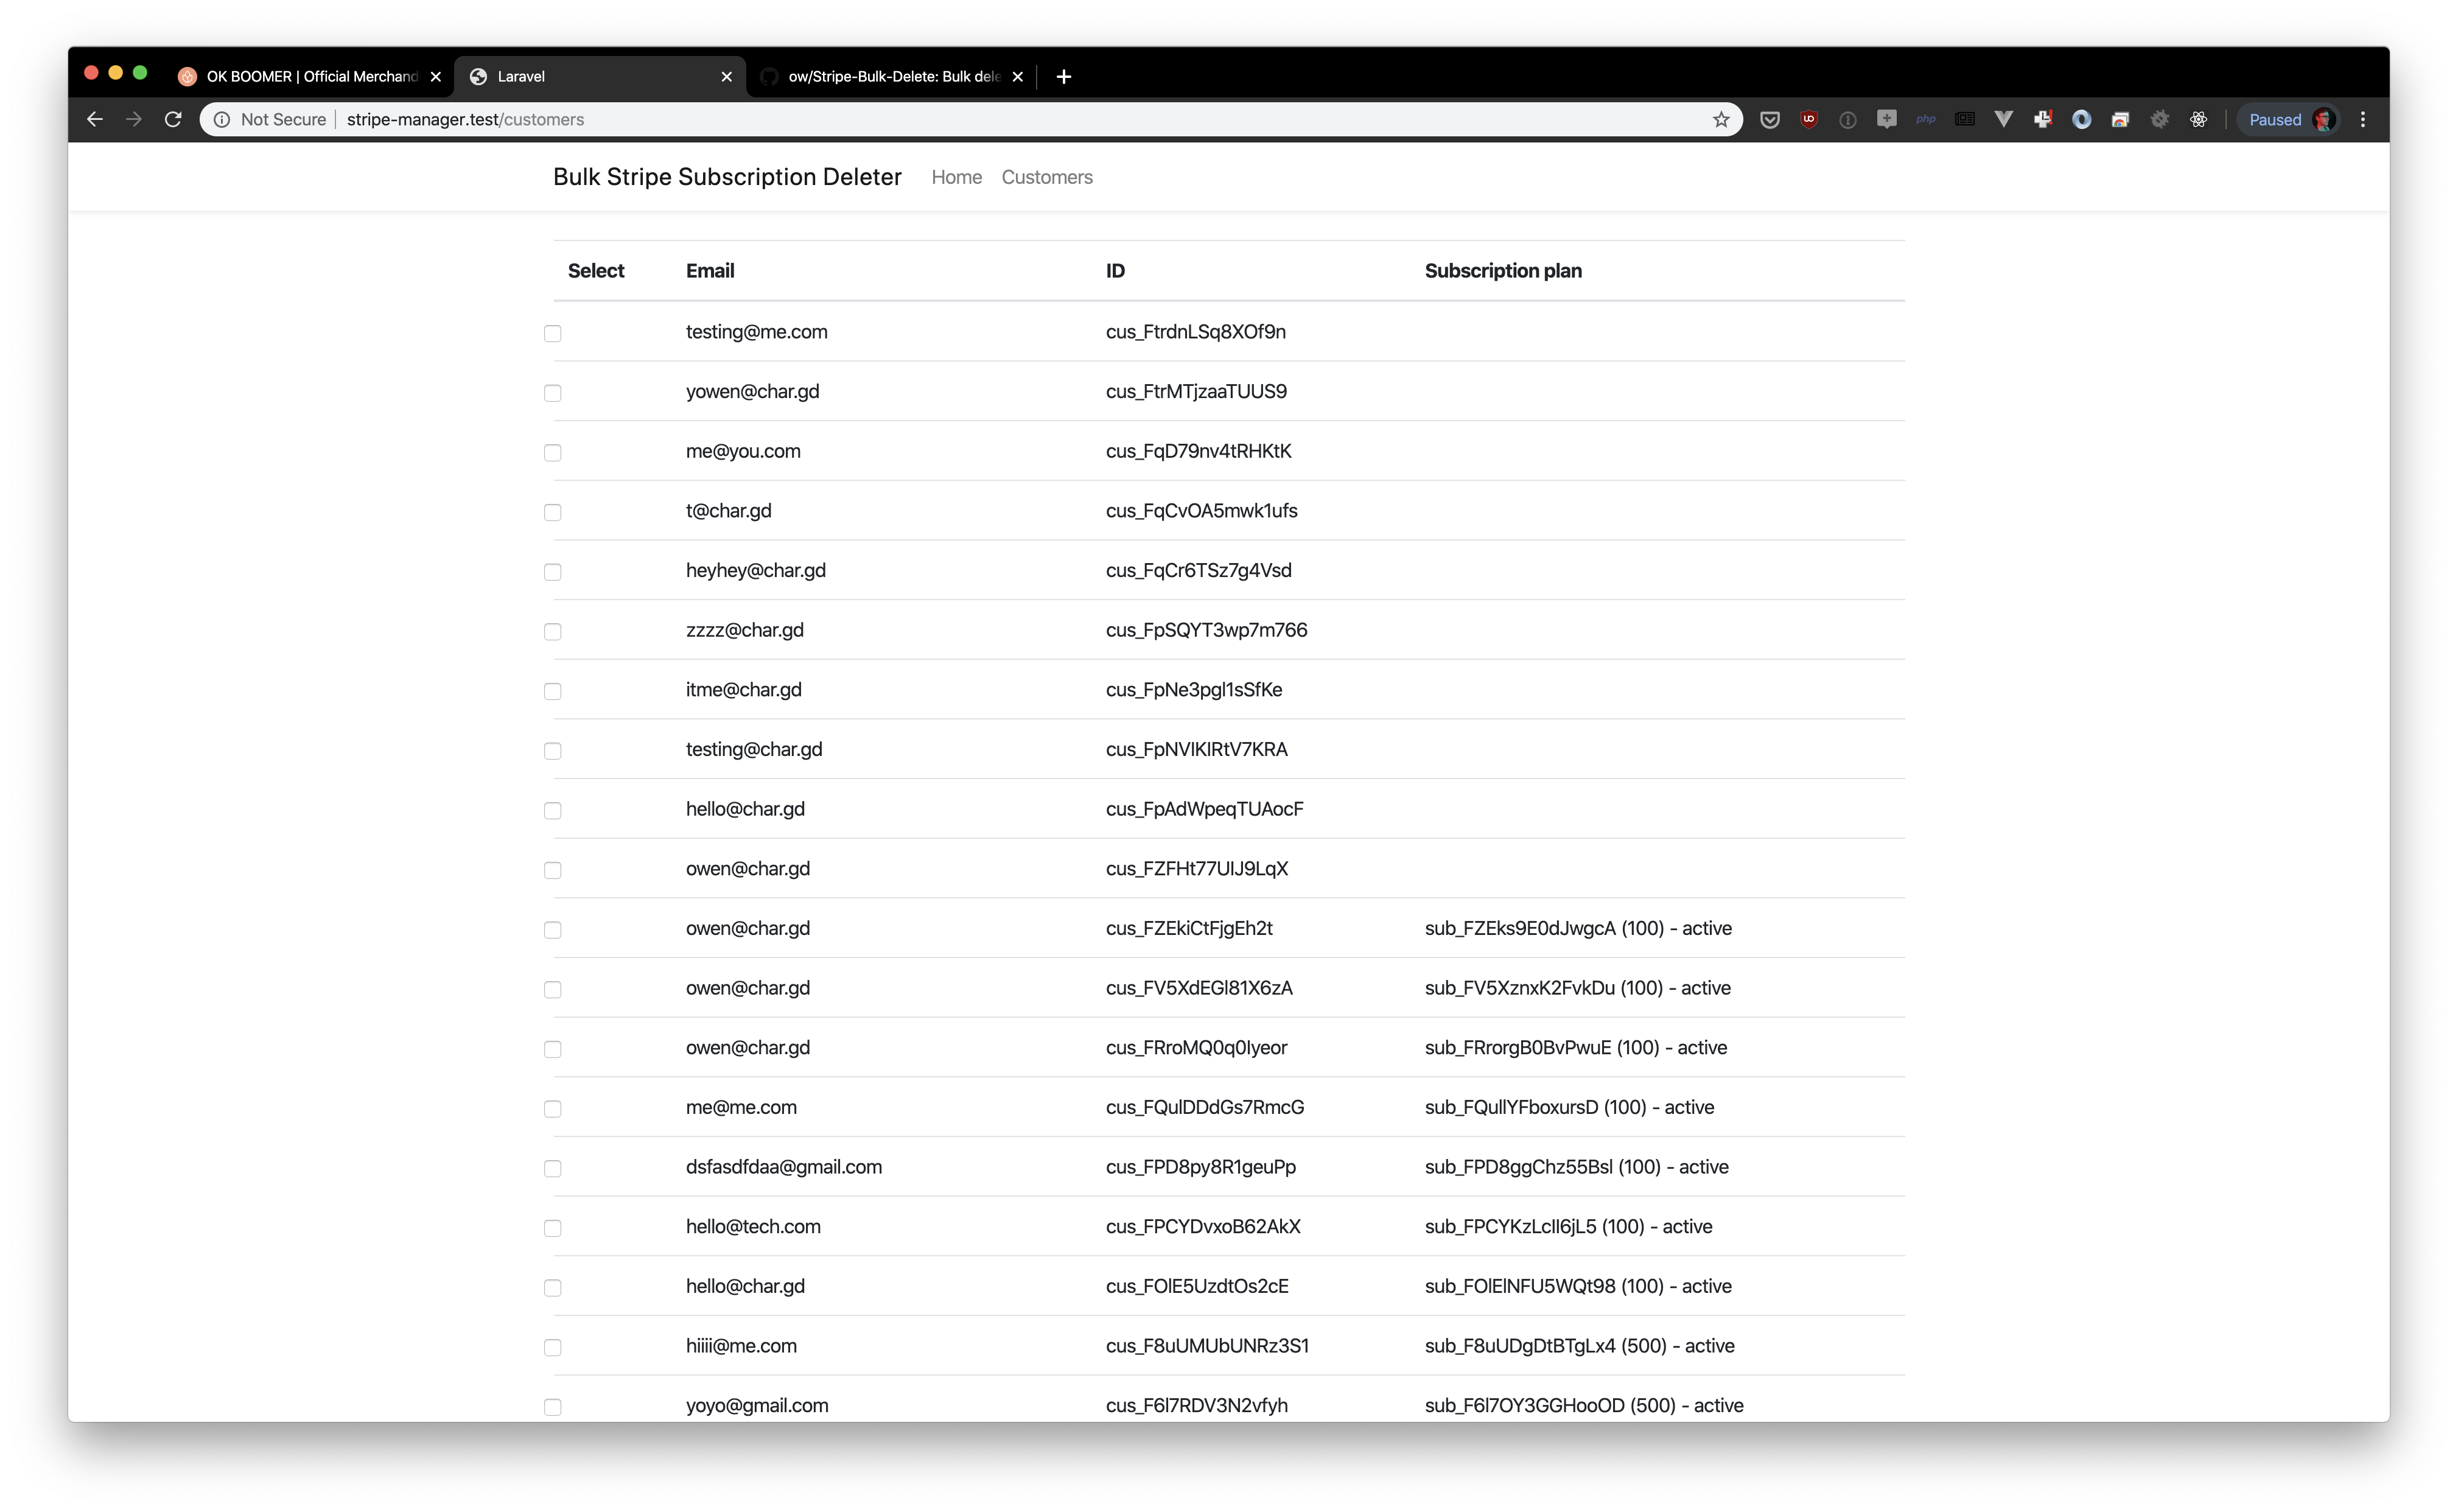The width and height of the screenshot is (2458, 1512).
Task: Select the dsfasdfdaa@gmail.com customer checkbox
Action: (x=553, y=1168)
